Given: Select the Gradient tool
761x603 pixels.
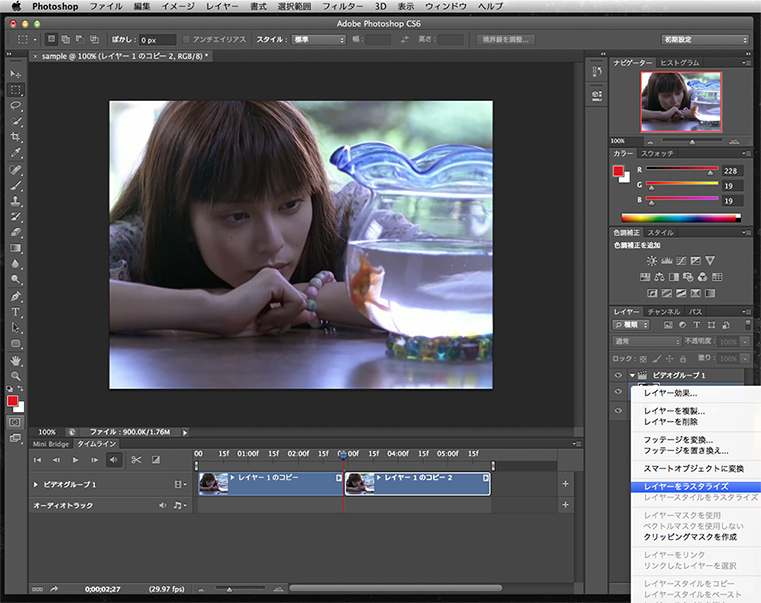Looking at the screenshot, I should [x=16, y=248].
